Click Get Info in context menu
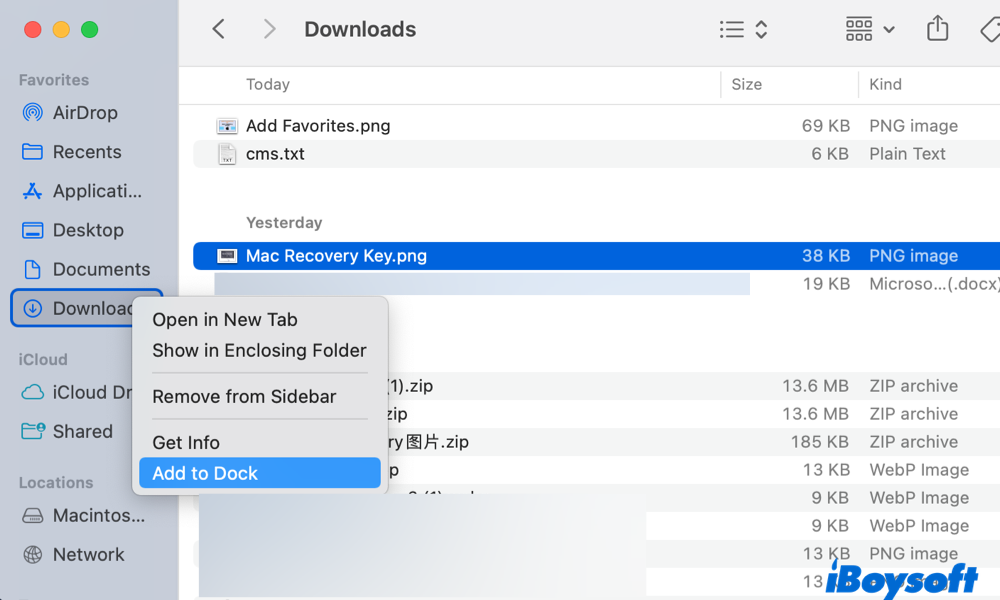Screen dimensions: 1000x600 186,443
